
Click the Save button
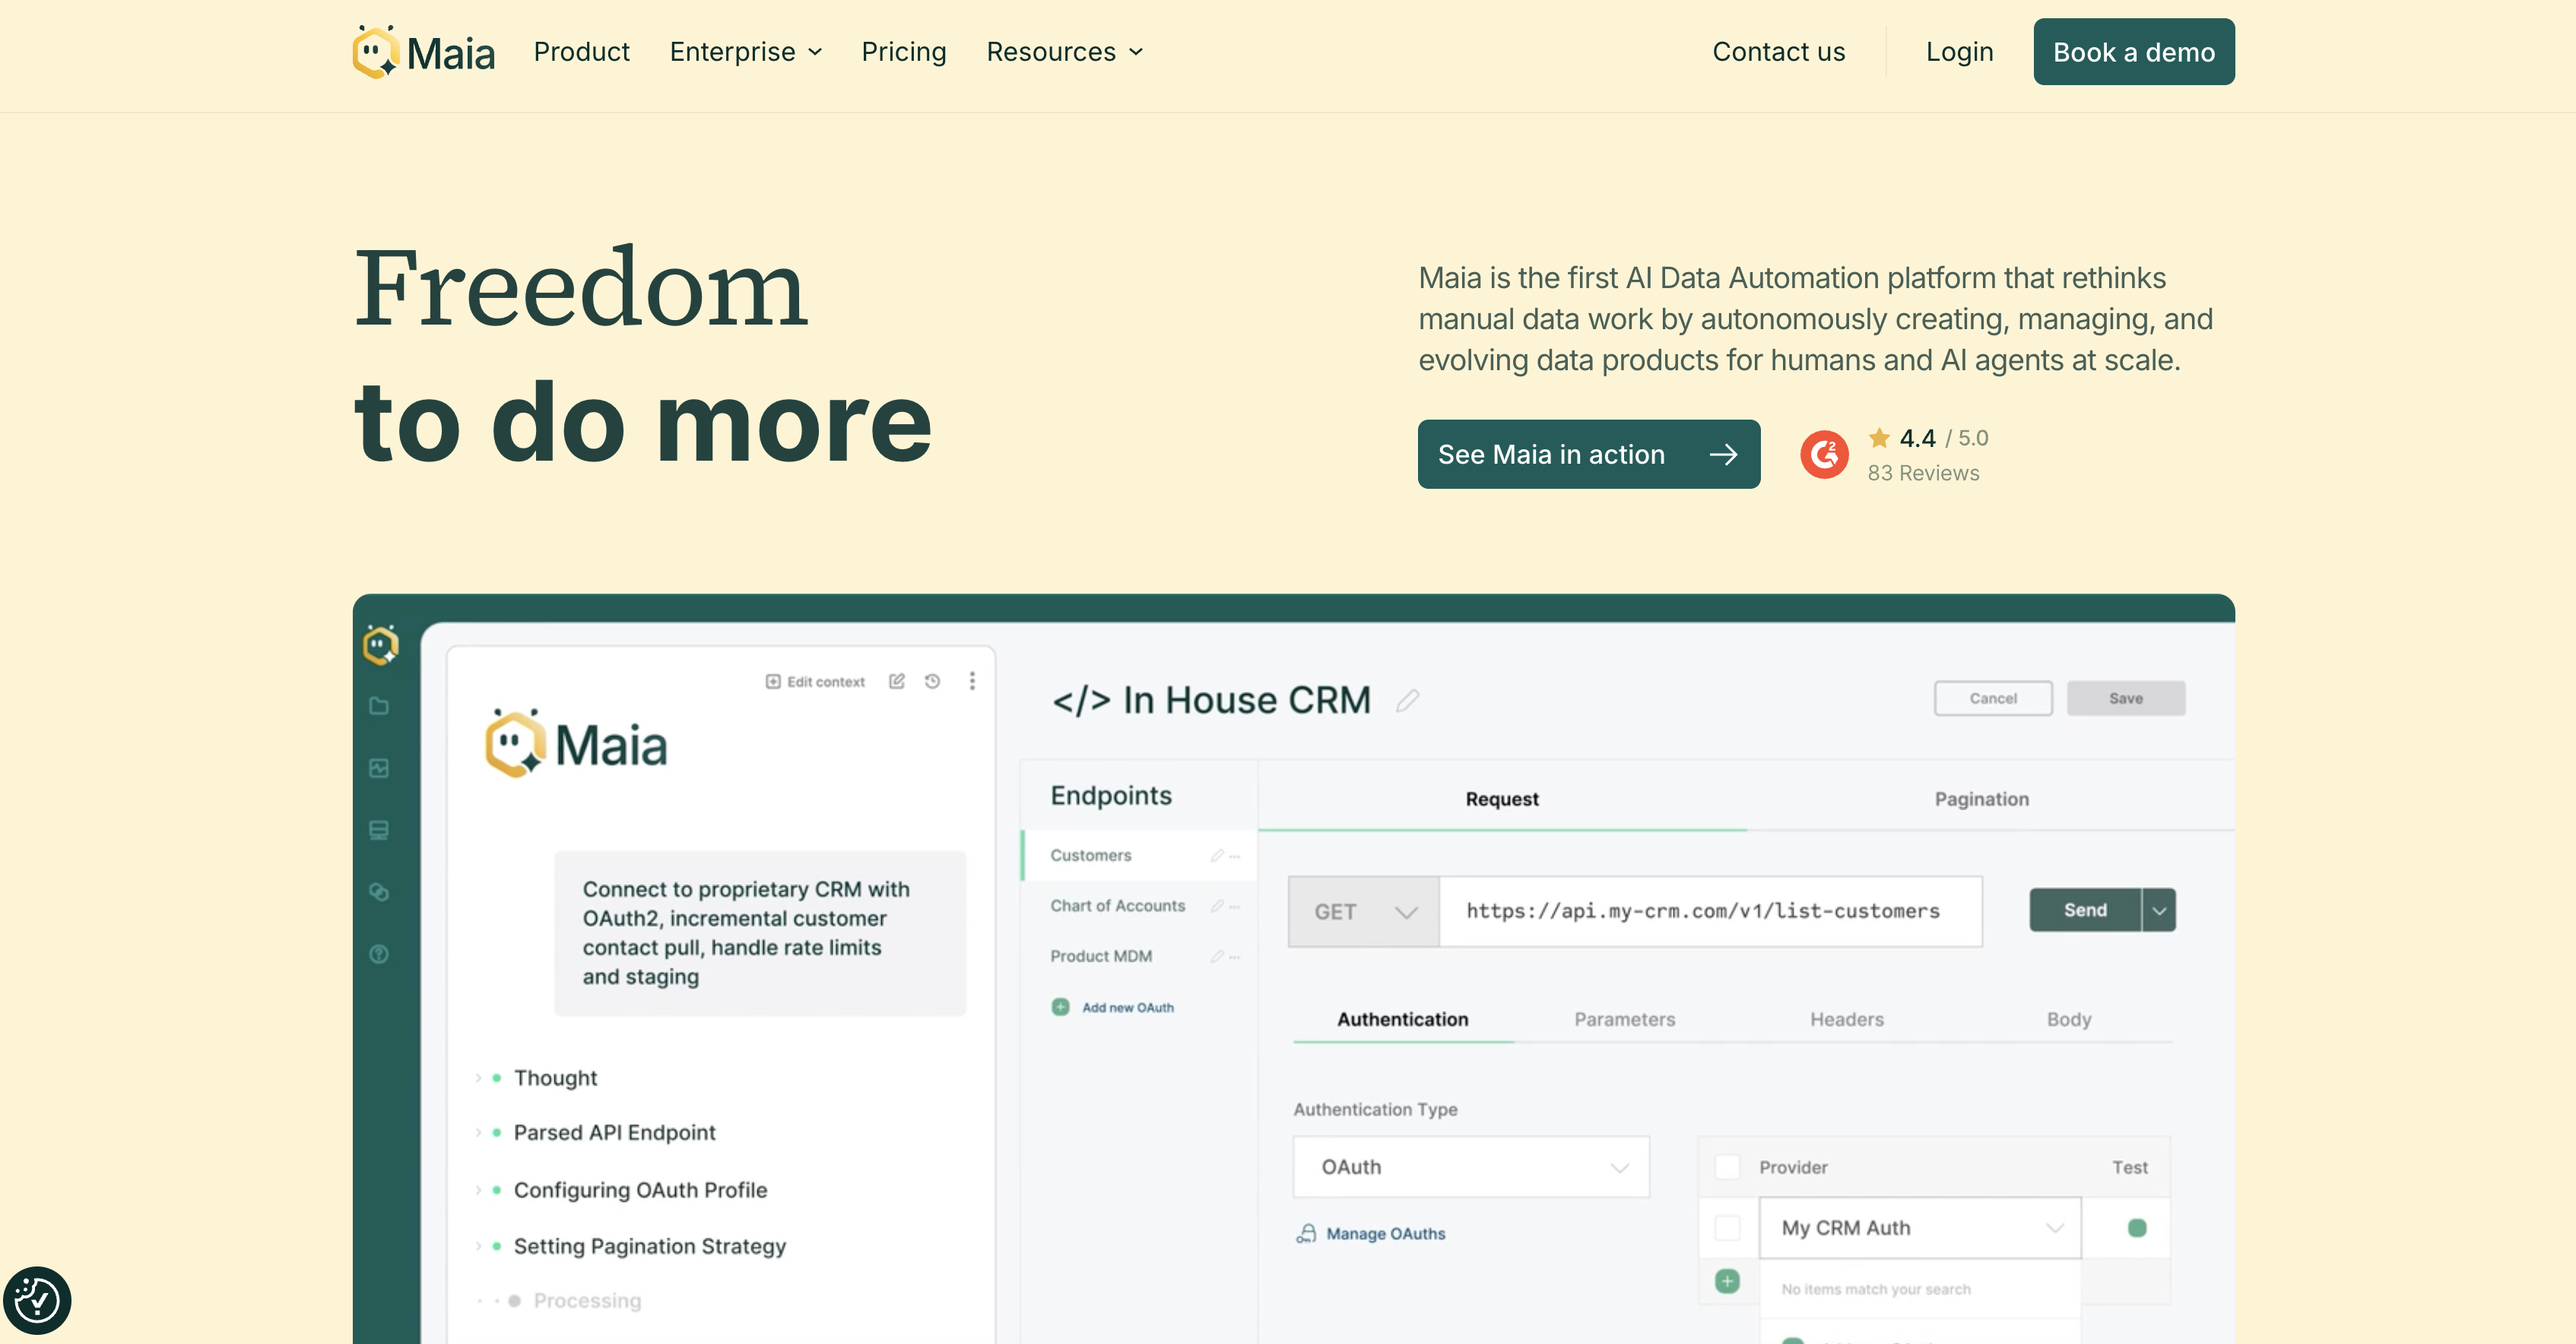(x=2126, y=698)
